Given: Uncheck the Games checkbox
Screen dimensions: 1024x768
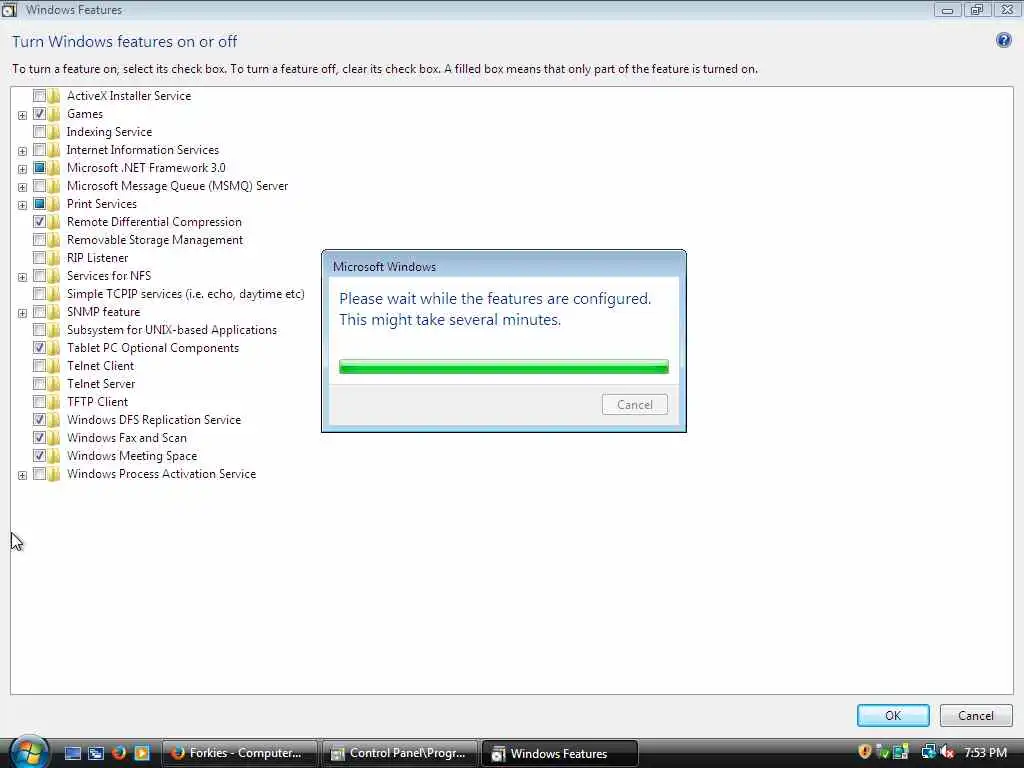Looking at the screenshot, I should (39, 114).
